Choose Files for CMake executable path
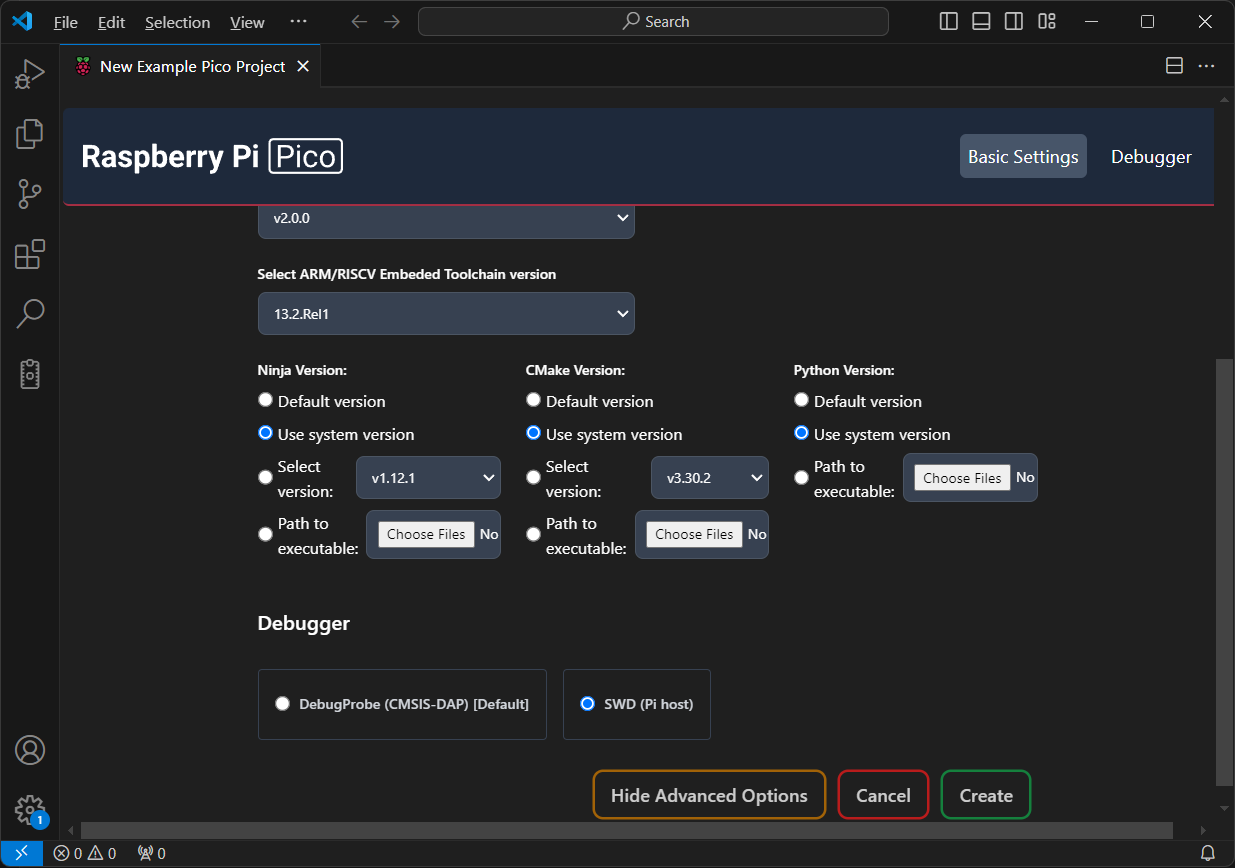 [694, 534]
